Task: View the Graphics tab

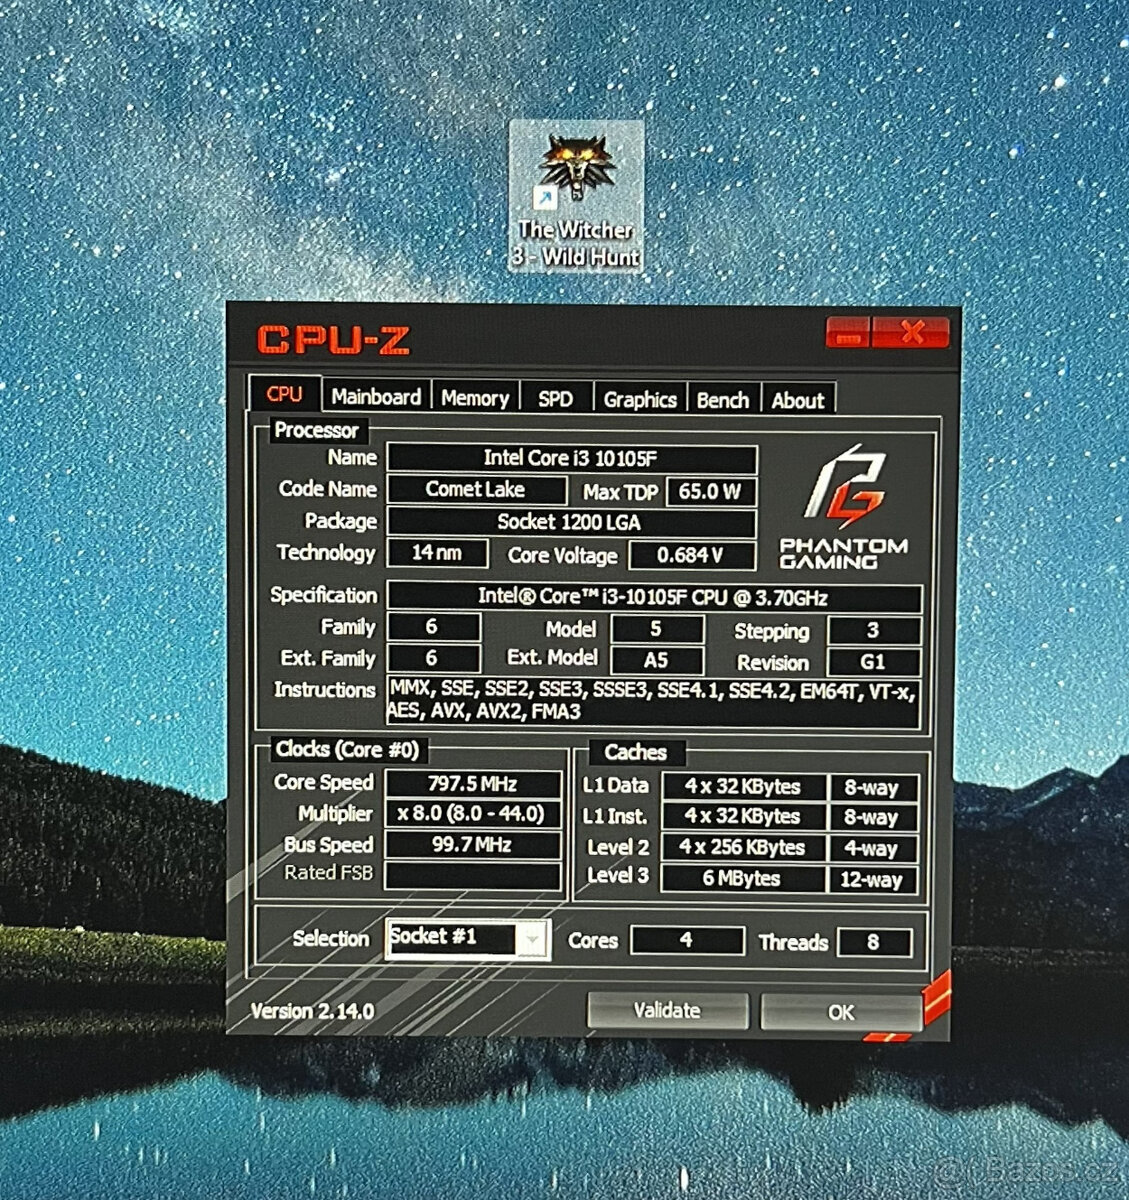Action: [x=640, y=399]
